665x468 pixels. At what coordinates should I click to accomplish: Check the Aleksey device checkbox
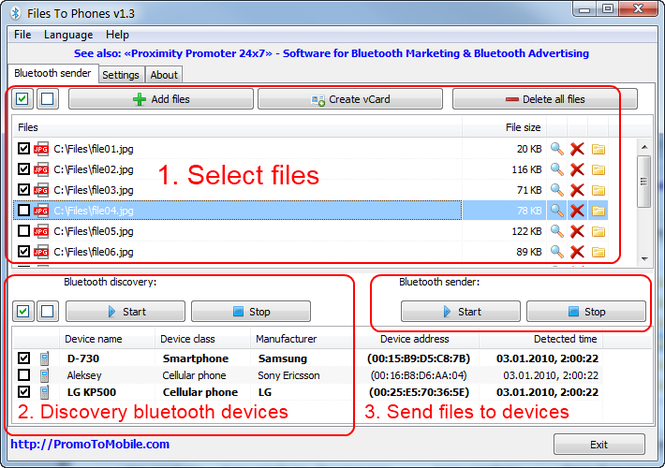pos(24,375)
